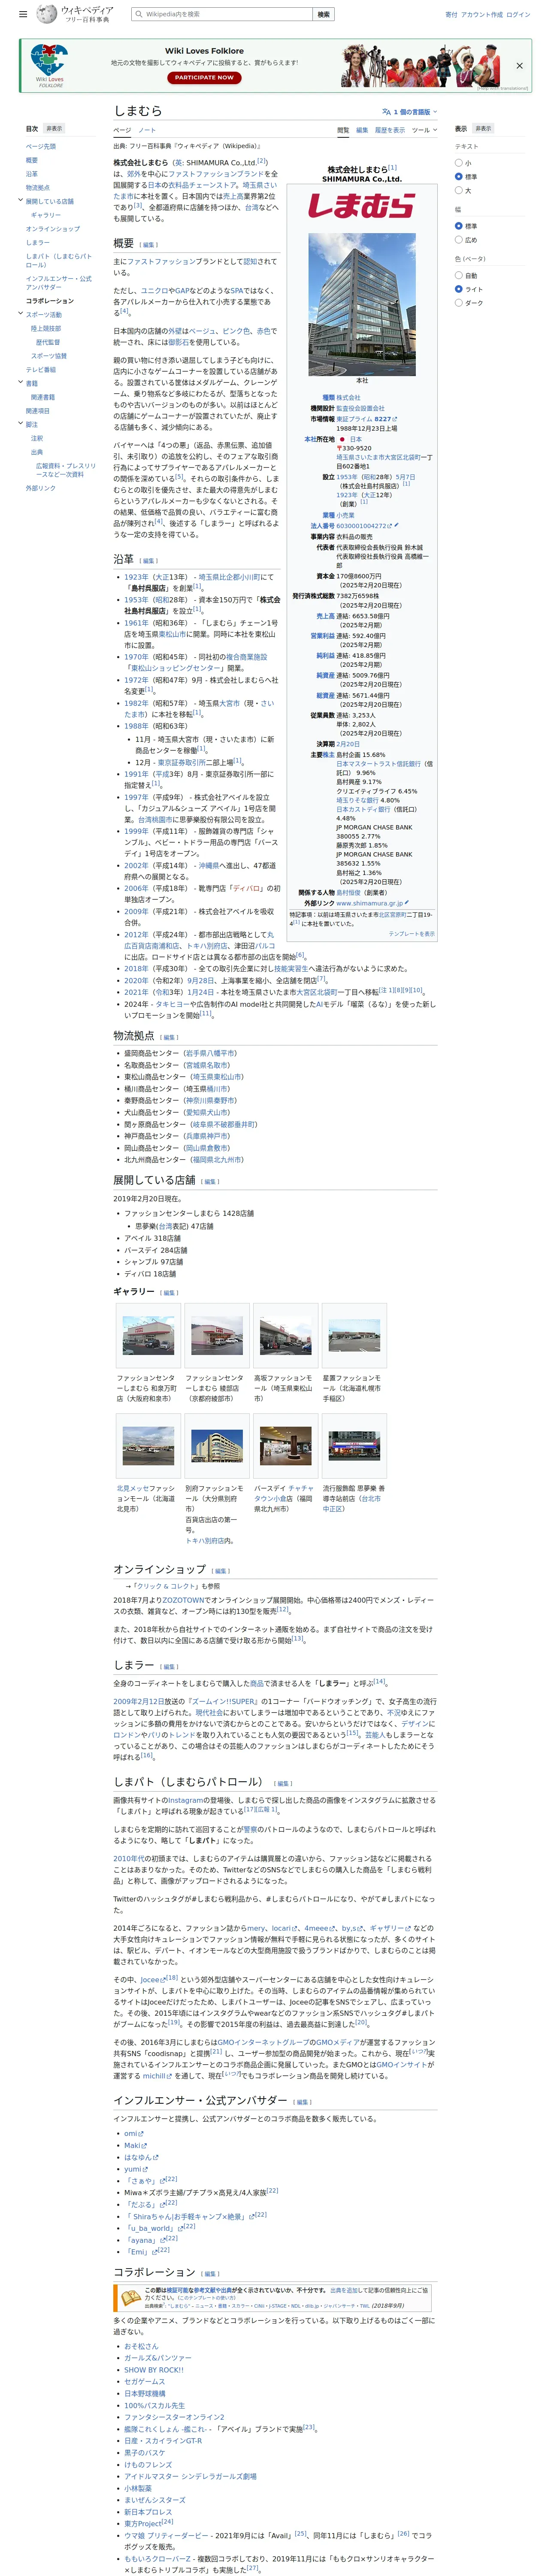Collapse 展開している店舗 in the contents
The width and height of the screenshot is (551, 2576).
pos(20,200)
